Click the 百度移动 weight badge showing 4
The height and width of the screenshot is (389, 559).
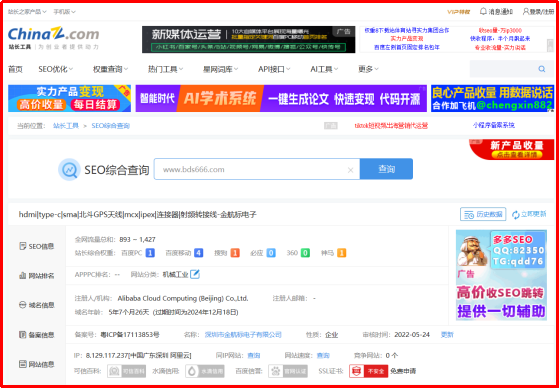[x=199, y=253]
